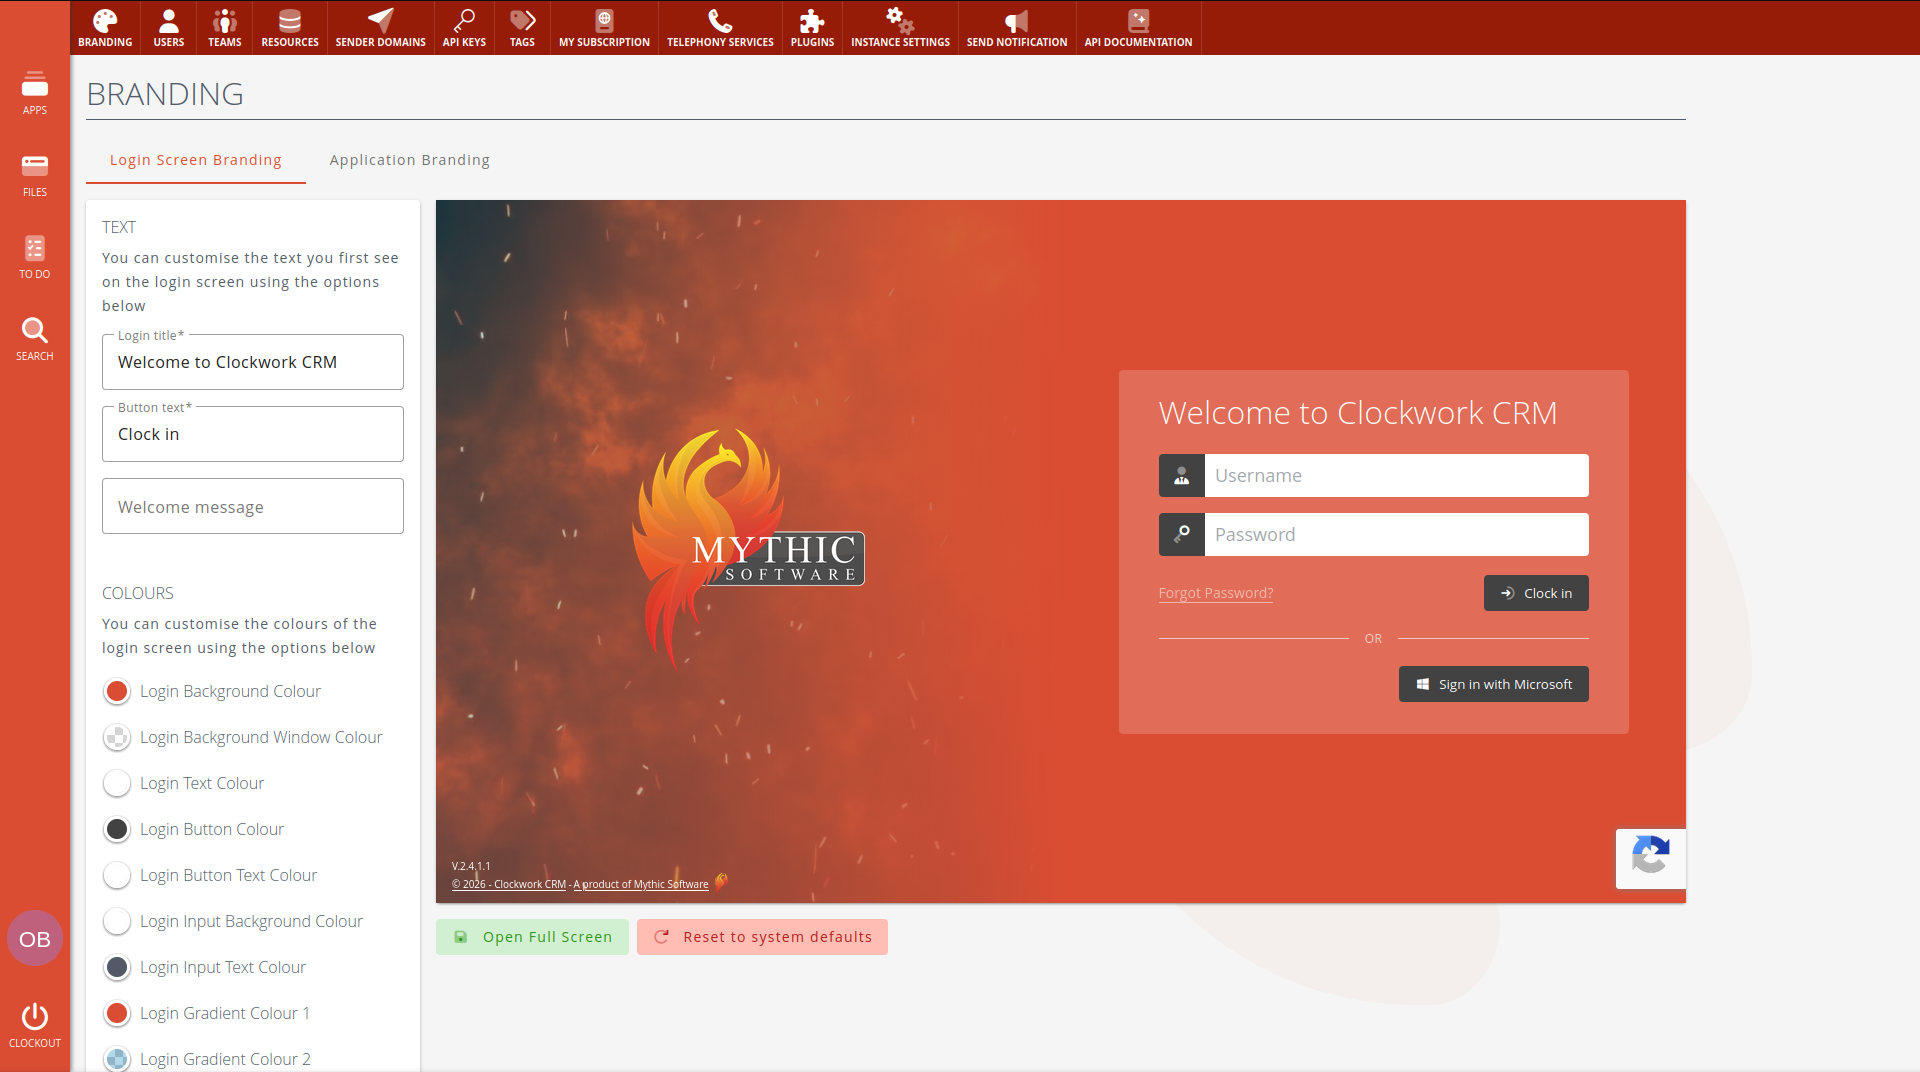Open Resources in the top navigation
The height and width of the screenshot is (1072, 1920).
290,27
